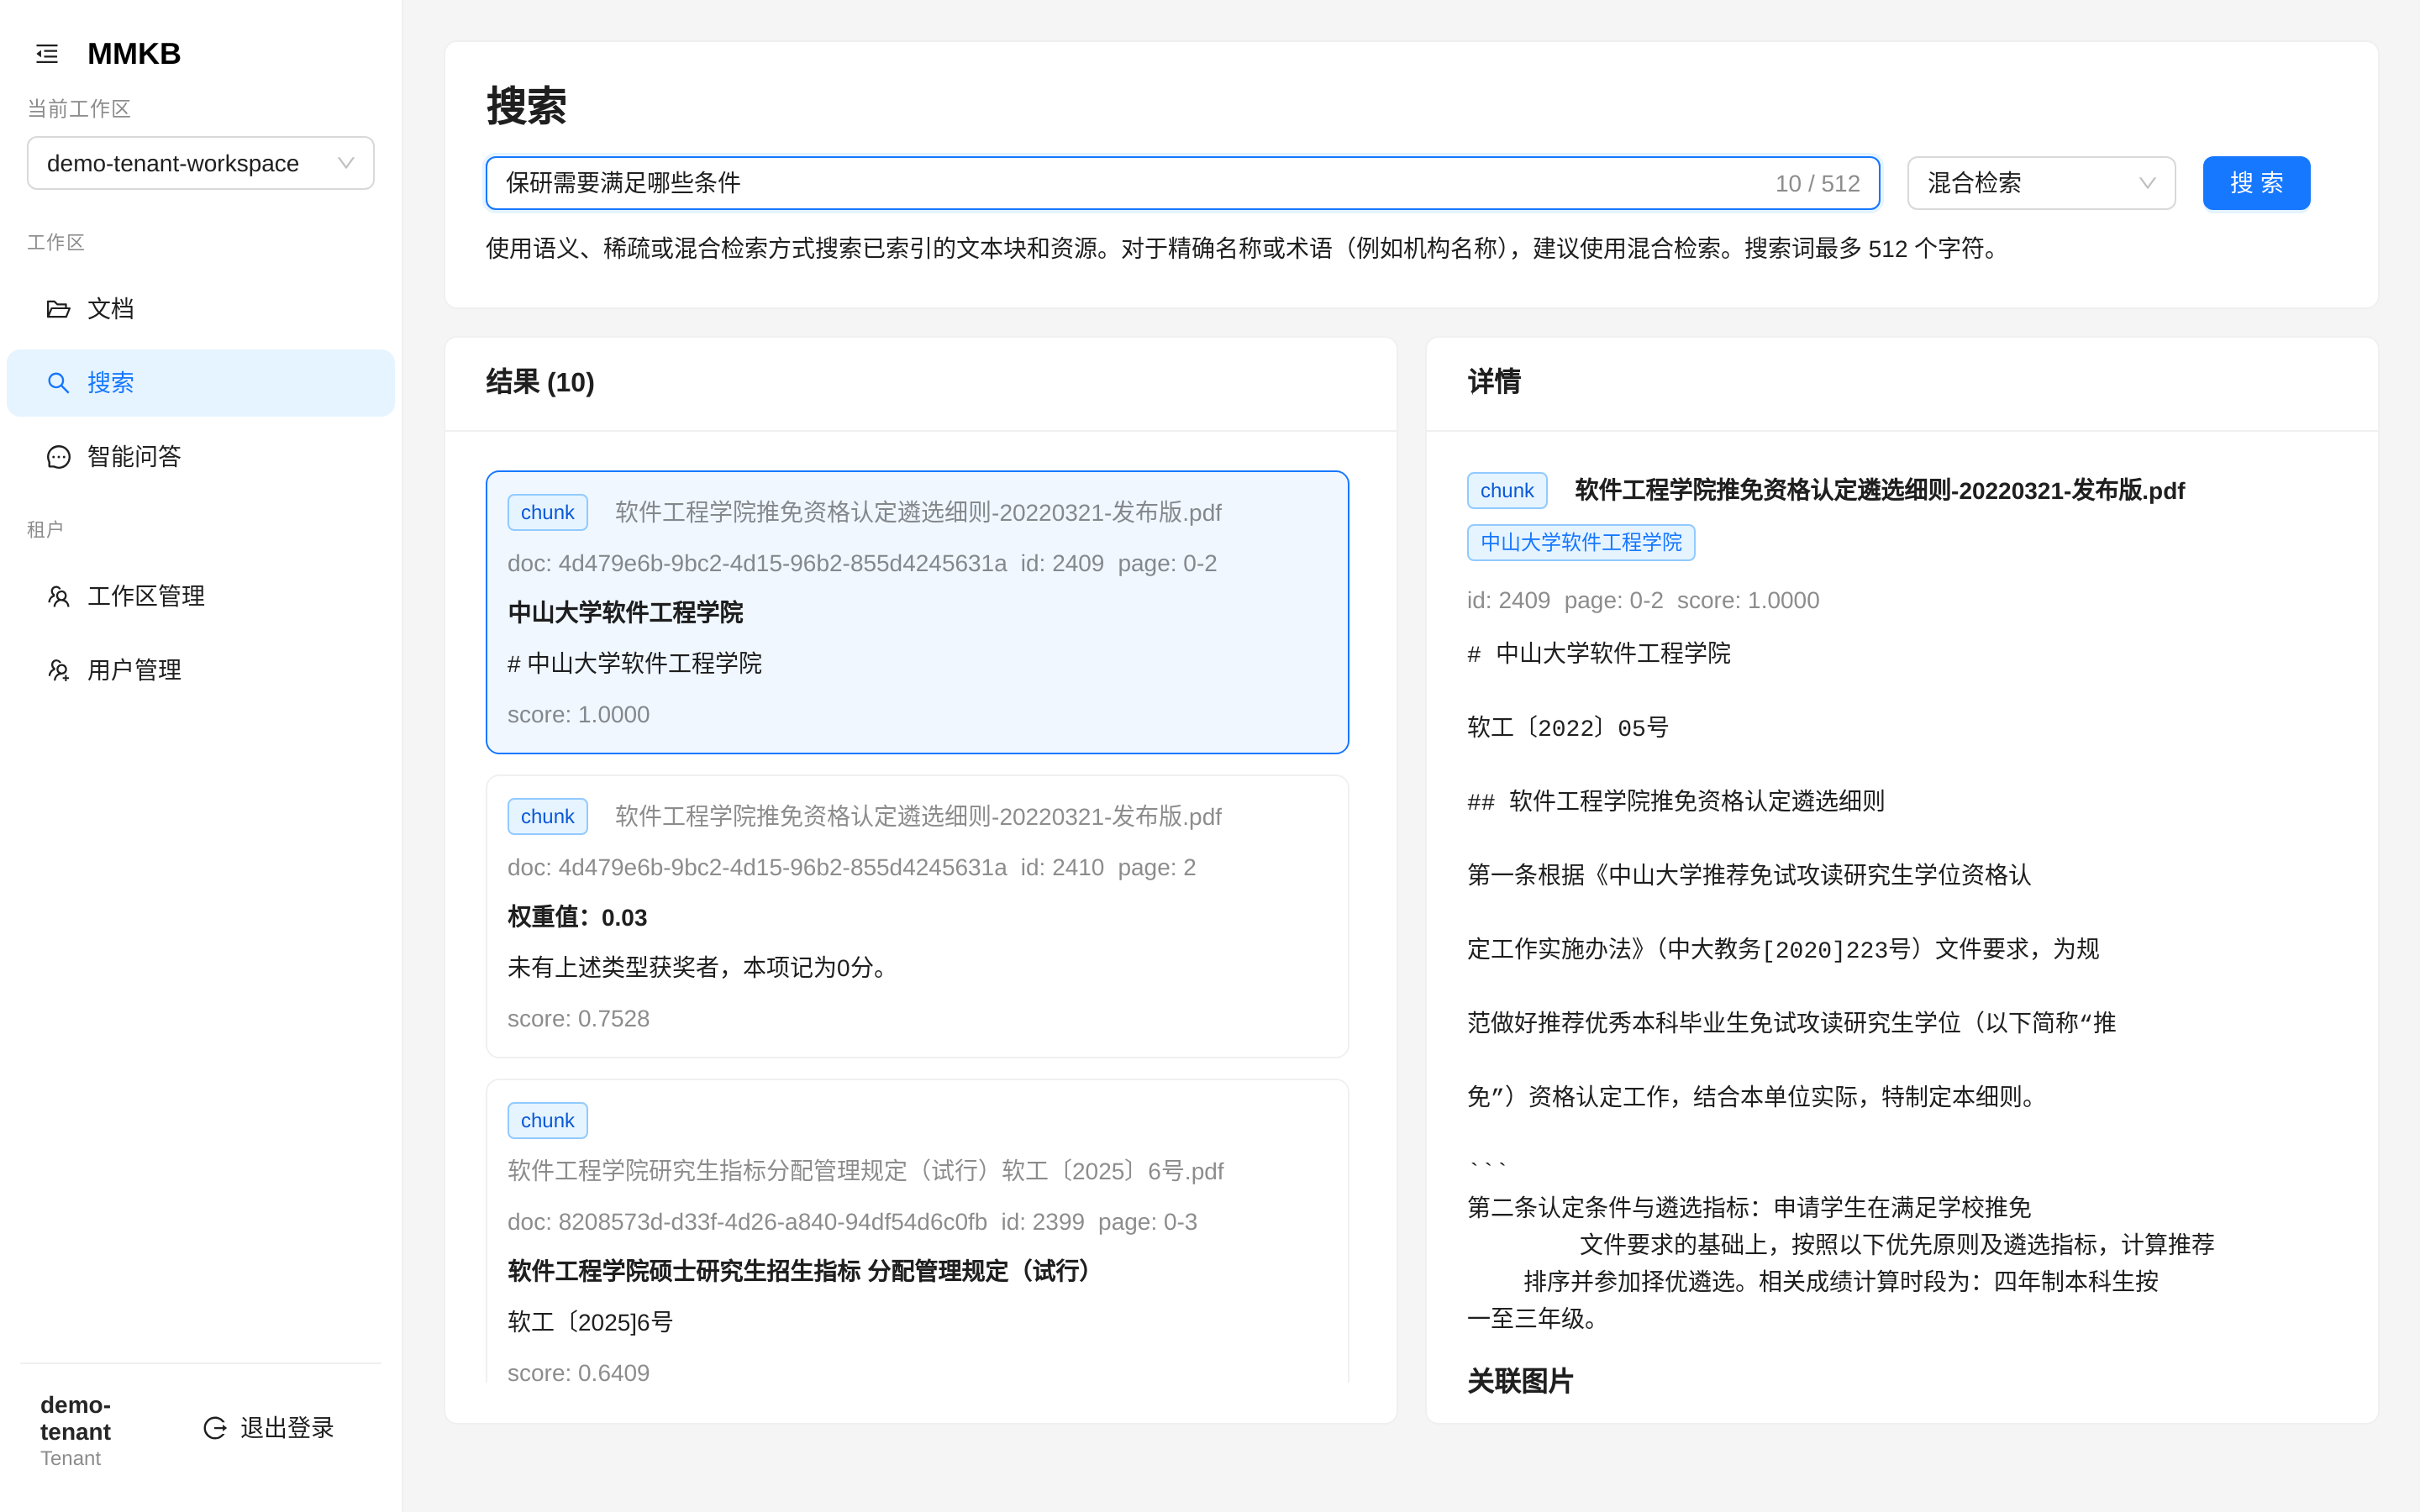Click the 中山大学软件工程学院 tag in details

tap(1581, 542)
